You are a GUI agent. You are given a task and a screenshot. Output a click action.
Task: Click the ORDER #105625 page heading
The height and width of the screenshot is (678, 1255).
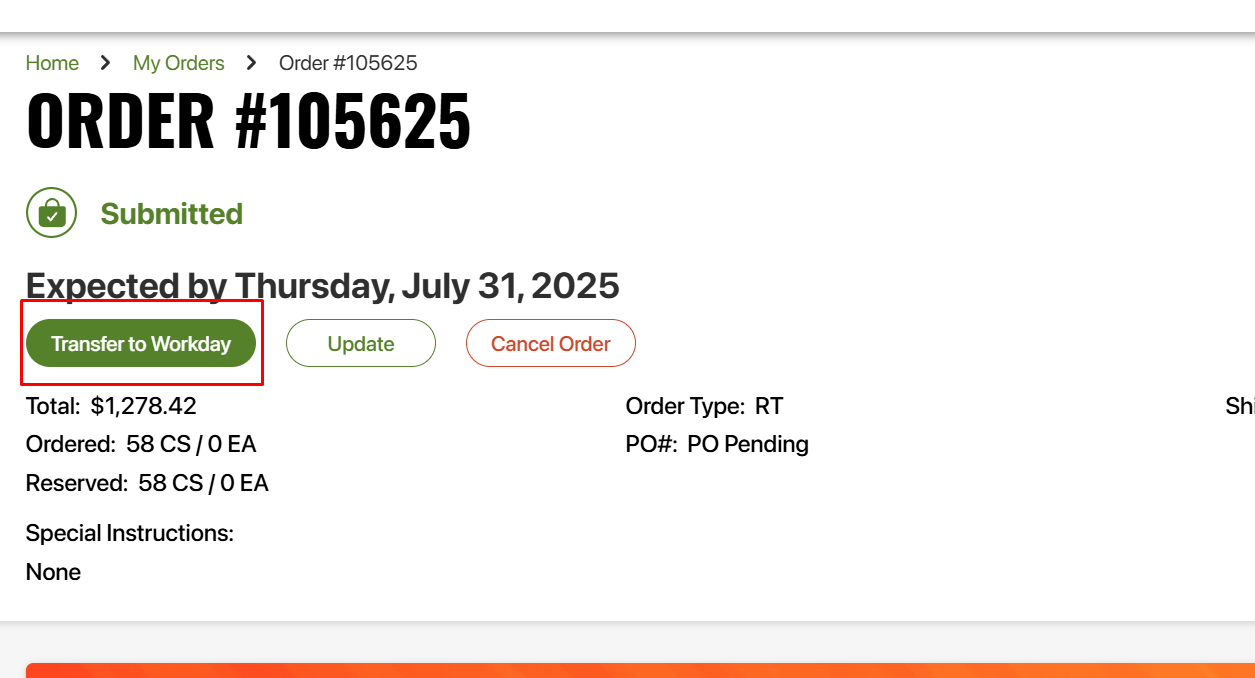[x=248, y=121]
